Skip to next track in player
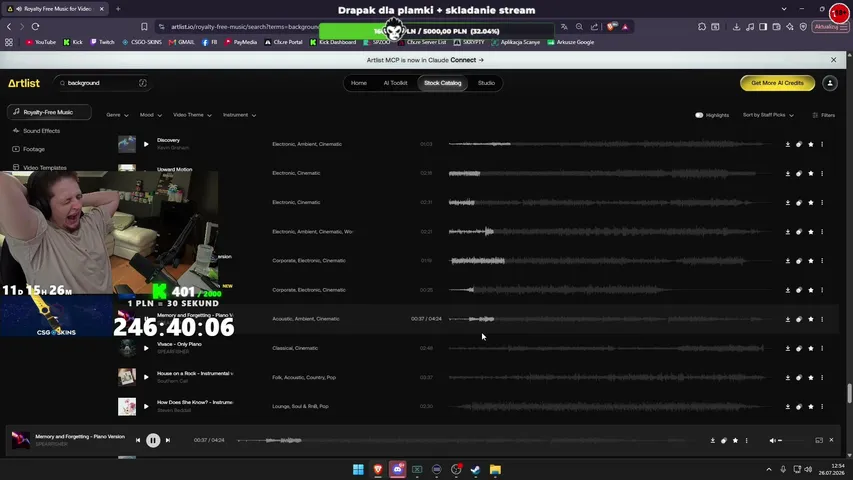This screenshot has height=480, width=853. [x=168, y=440]
